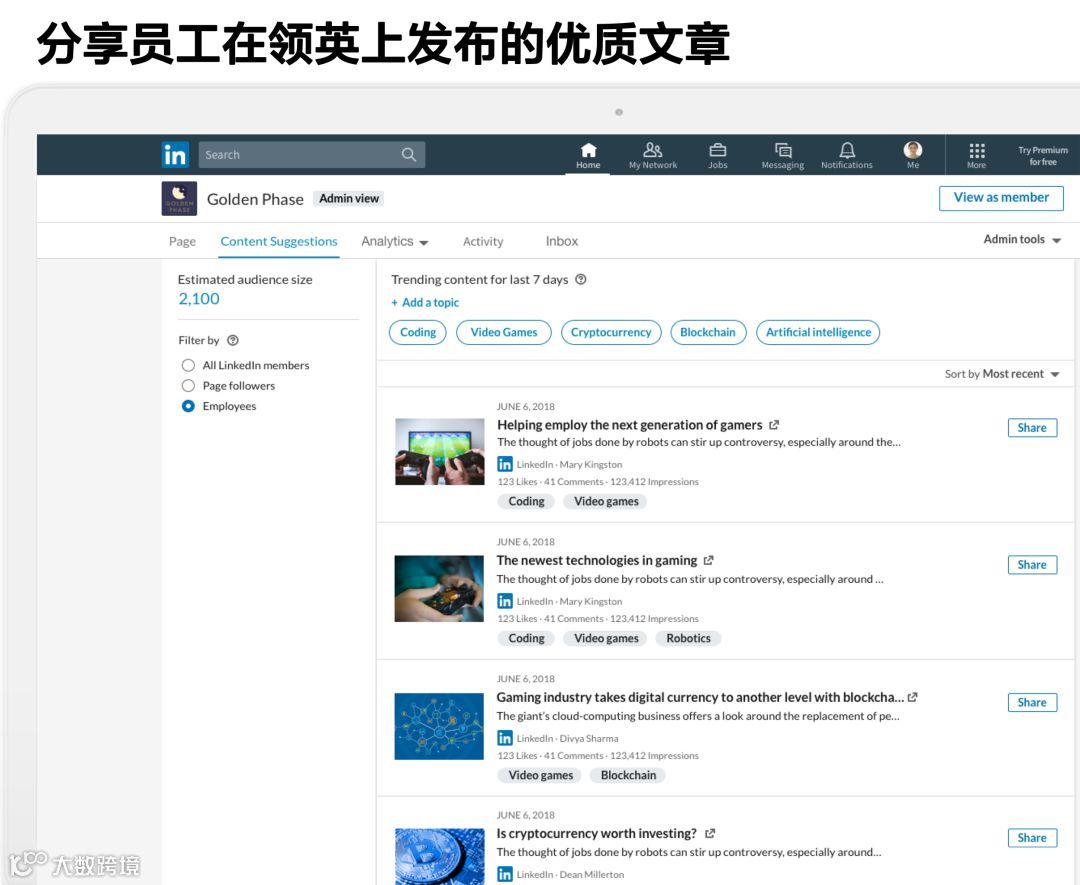
Task: Click LinkedIn source icon by Divya Sharma
Action: click(x=505, y=738)
